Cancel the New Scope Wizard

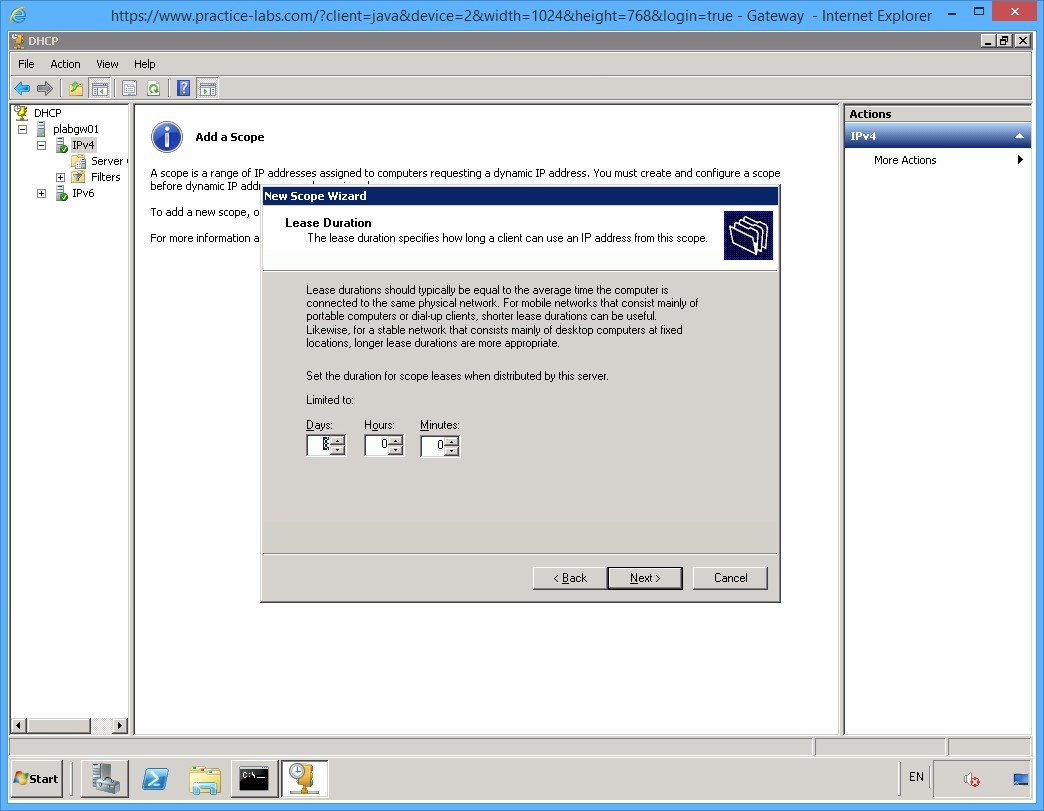(730, 577)
